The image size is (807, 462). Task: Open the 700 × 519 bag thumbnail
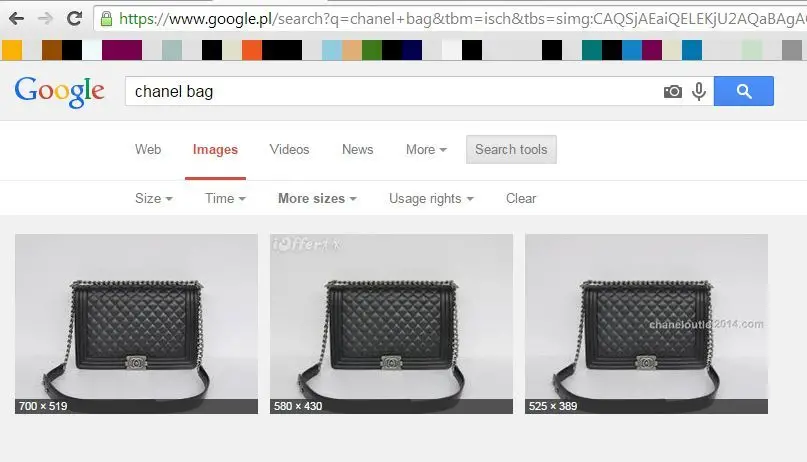(x=136, y=324)
